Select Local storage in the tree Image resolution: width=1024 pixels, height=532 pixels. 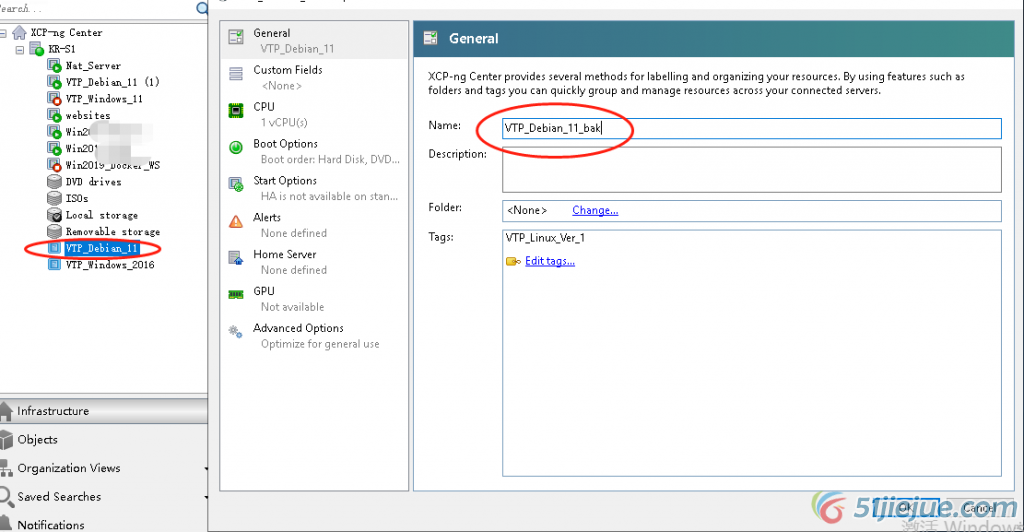101,215
